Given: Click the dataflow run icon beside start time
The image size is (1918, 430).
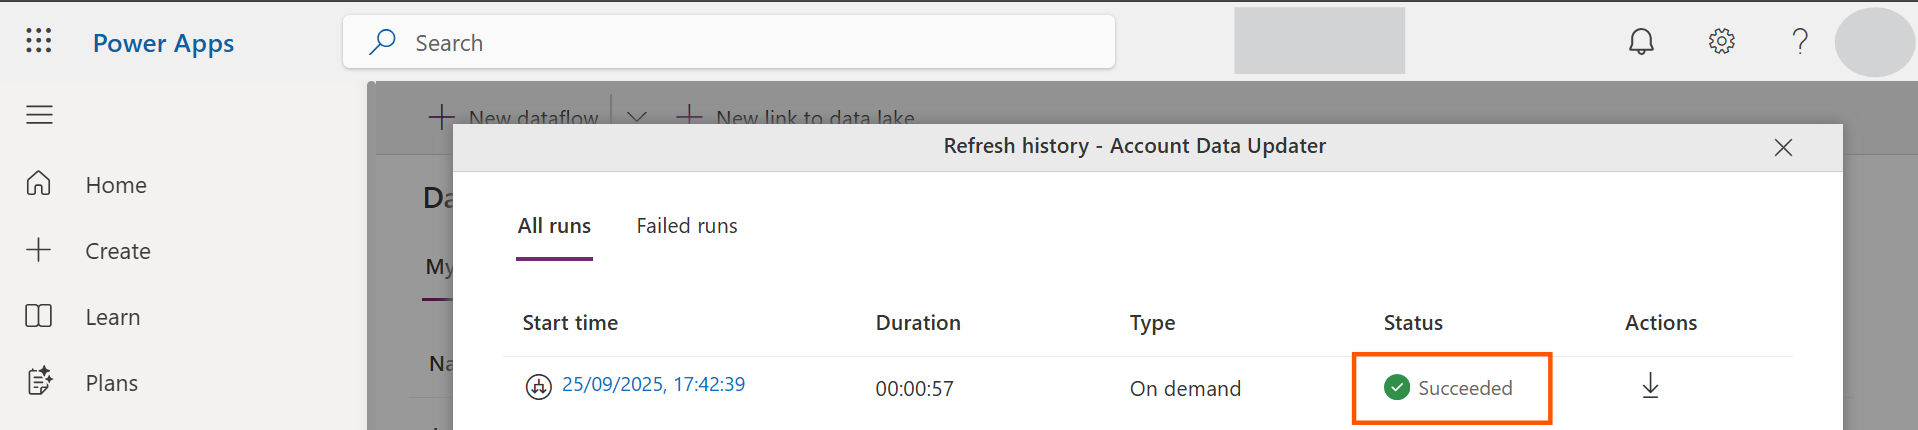Looking at the screenshot, I should (538, 386).
